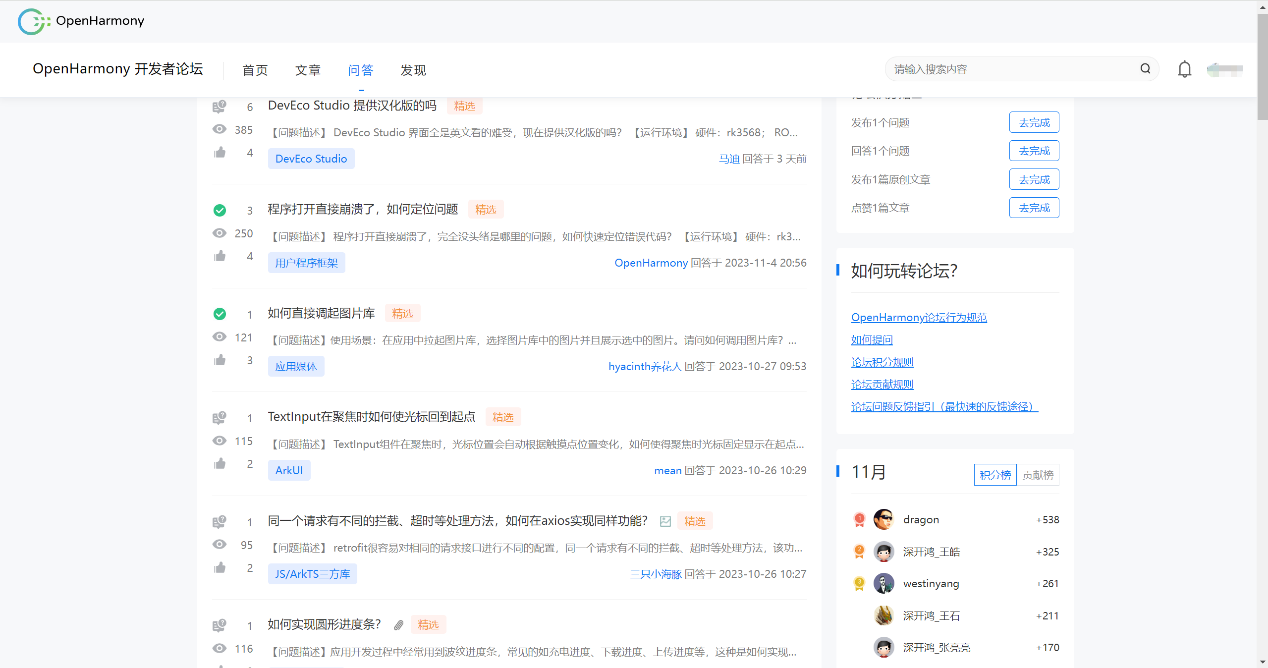Click thumbs-up icon of DevEco Studio question
1268x668 pixels.
[219, 152]
